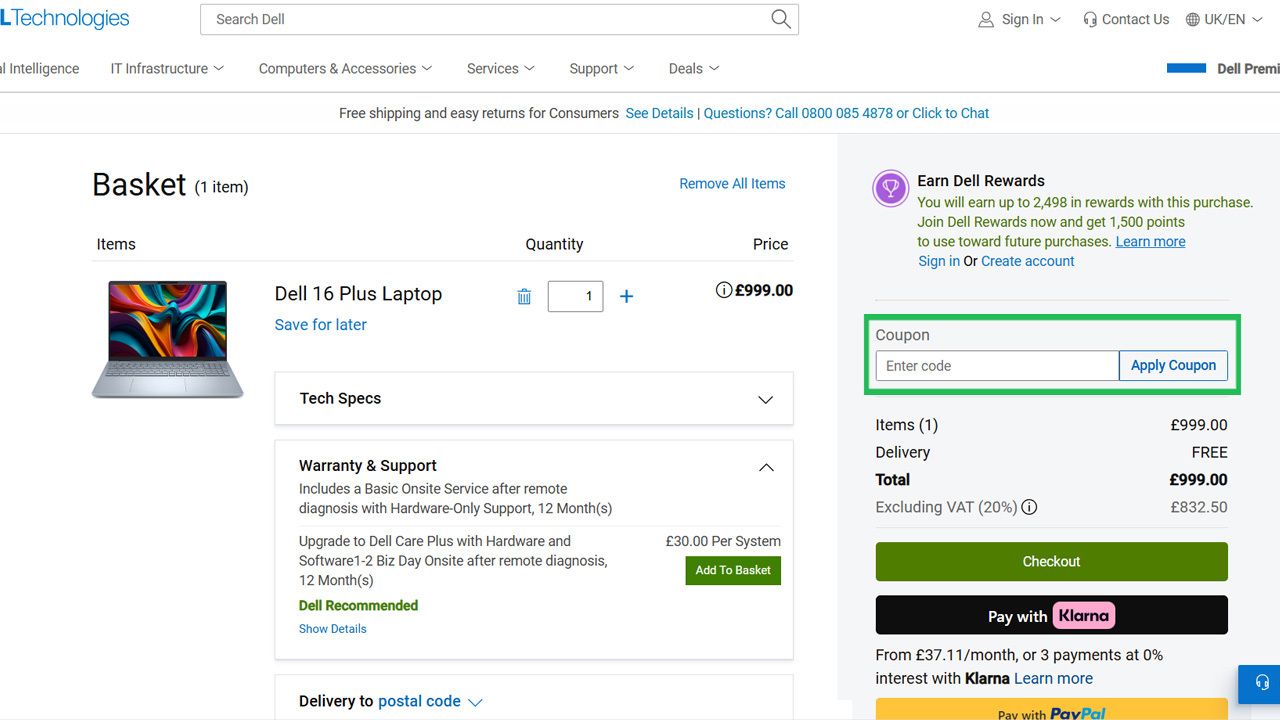Click Learn more about Dell Rewards

(1150, 241)
